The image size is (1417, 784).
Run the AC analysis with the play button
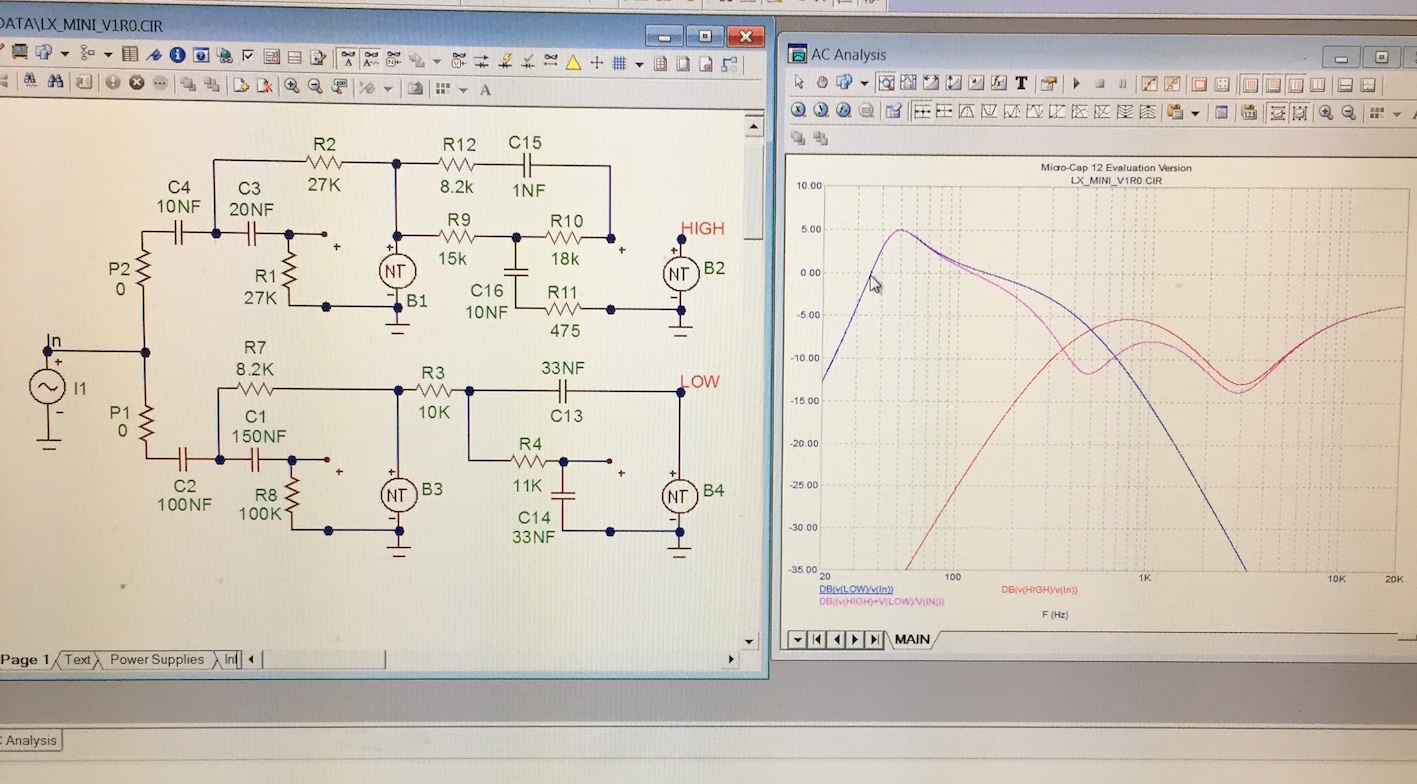click(1076, 83)
